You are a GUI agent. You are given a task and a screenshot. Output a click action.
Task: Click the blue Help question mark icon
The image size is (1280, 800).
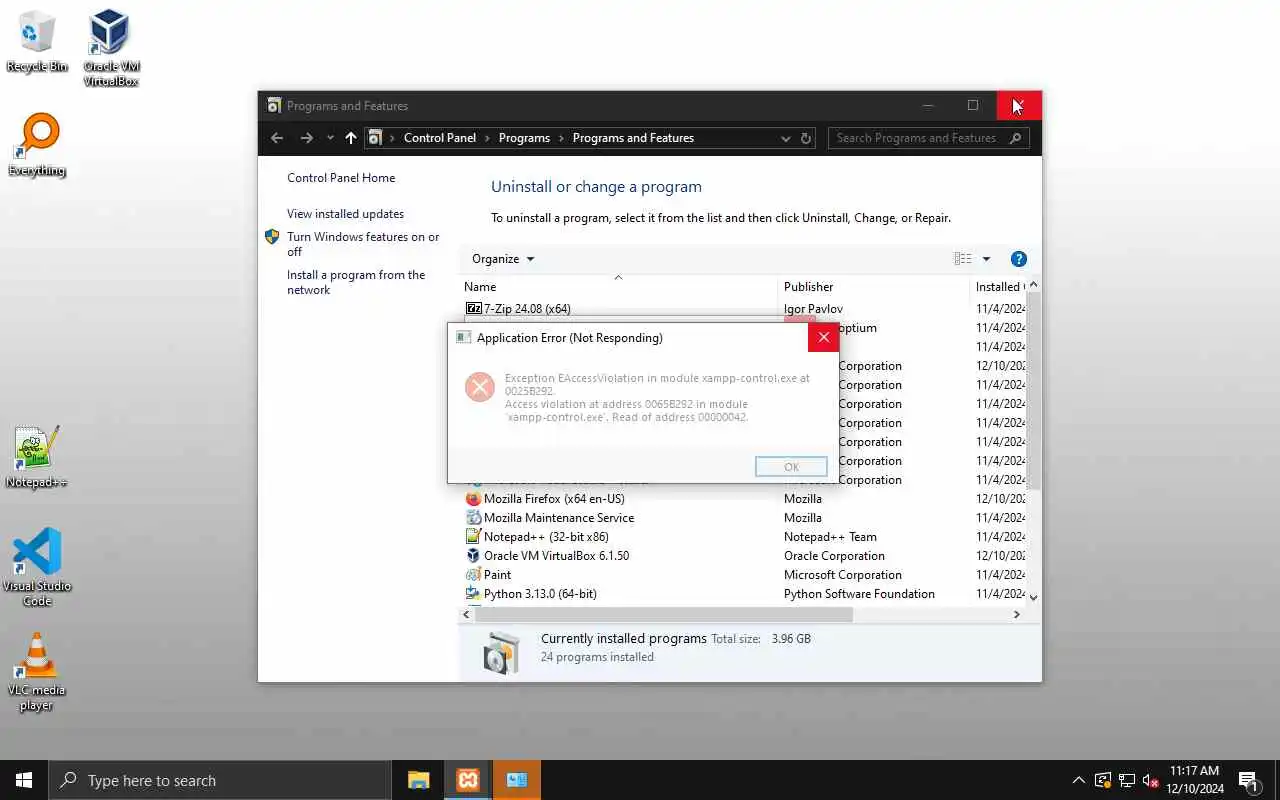[x=1019, y=259]
